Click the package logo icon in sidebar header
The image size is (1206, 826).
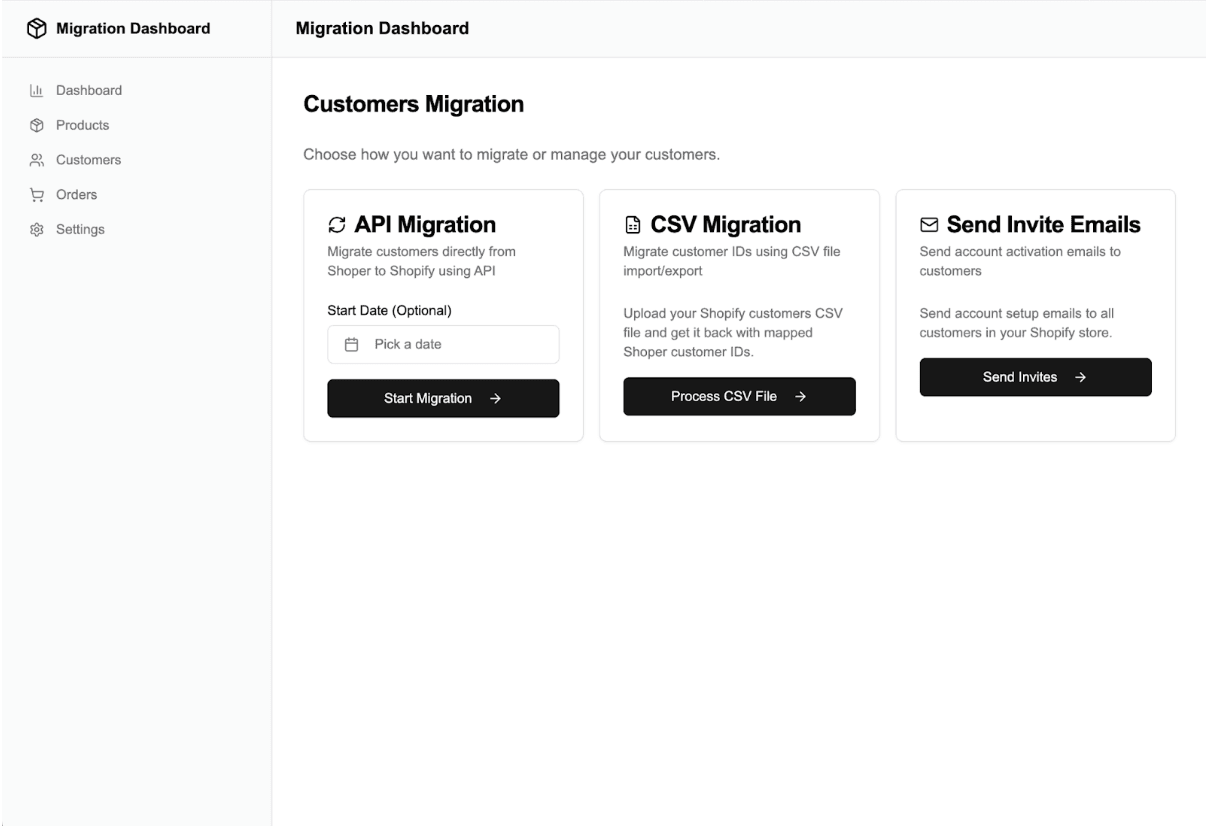[x=37, y=29]
